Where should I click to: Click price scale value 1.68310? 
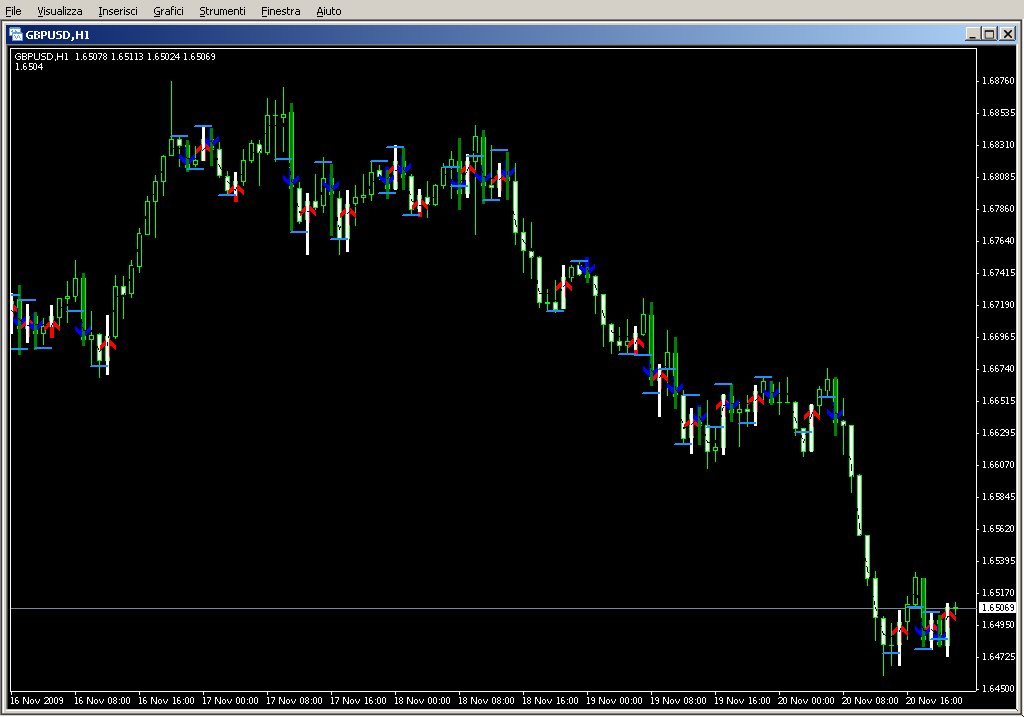pyautogui.click(x=999, y=144)
